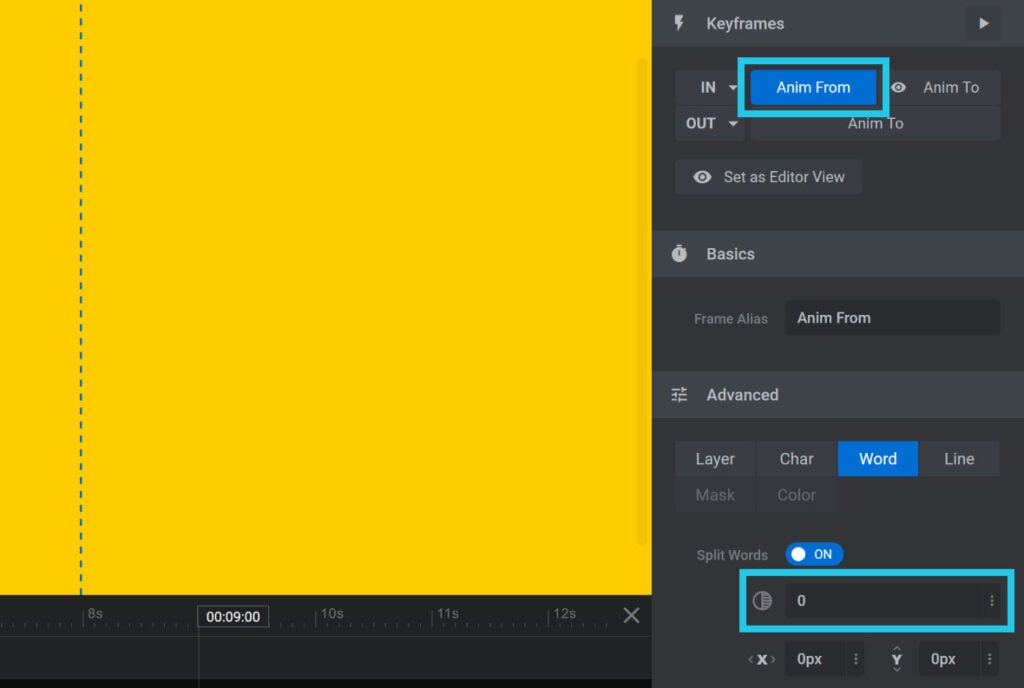Screen dimensions: 1024x688
Task: Click the Keyframes panel lightning bolt icon
Action: 679,23
